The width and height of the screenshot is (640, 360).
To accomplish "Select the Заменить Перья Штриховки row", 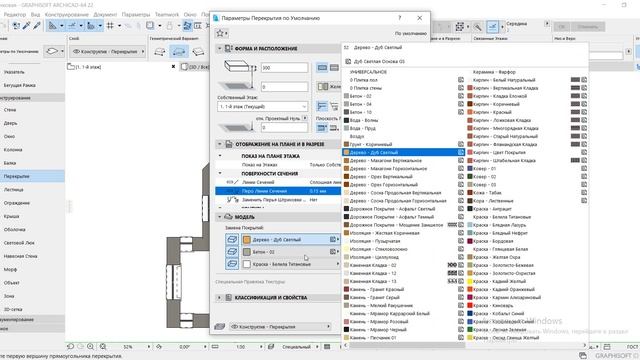I will [278, 200].
